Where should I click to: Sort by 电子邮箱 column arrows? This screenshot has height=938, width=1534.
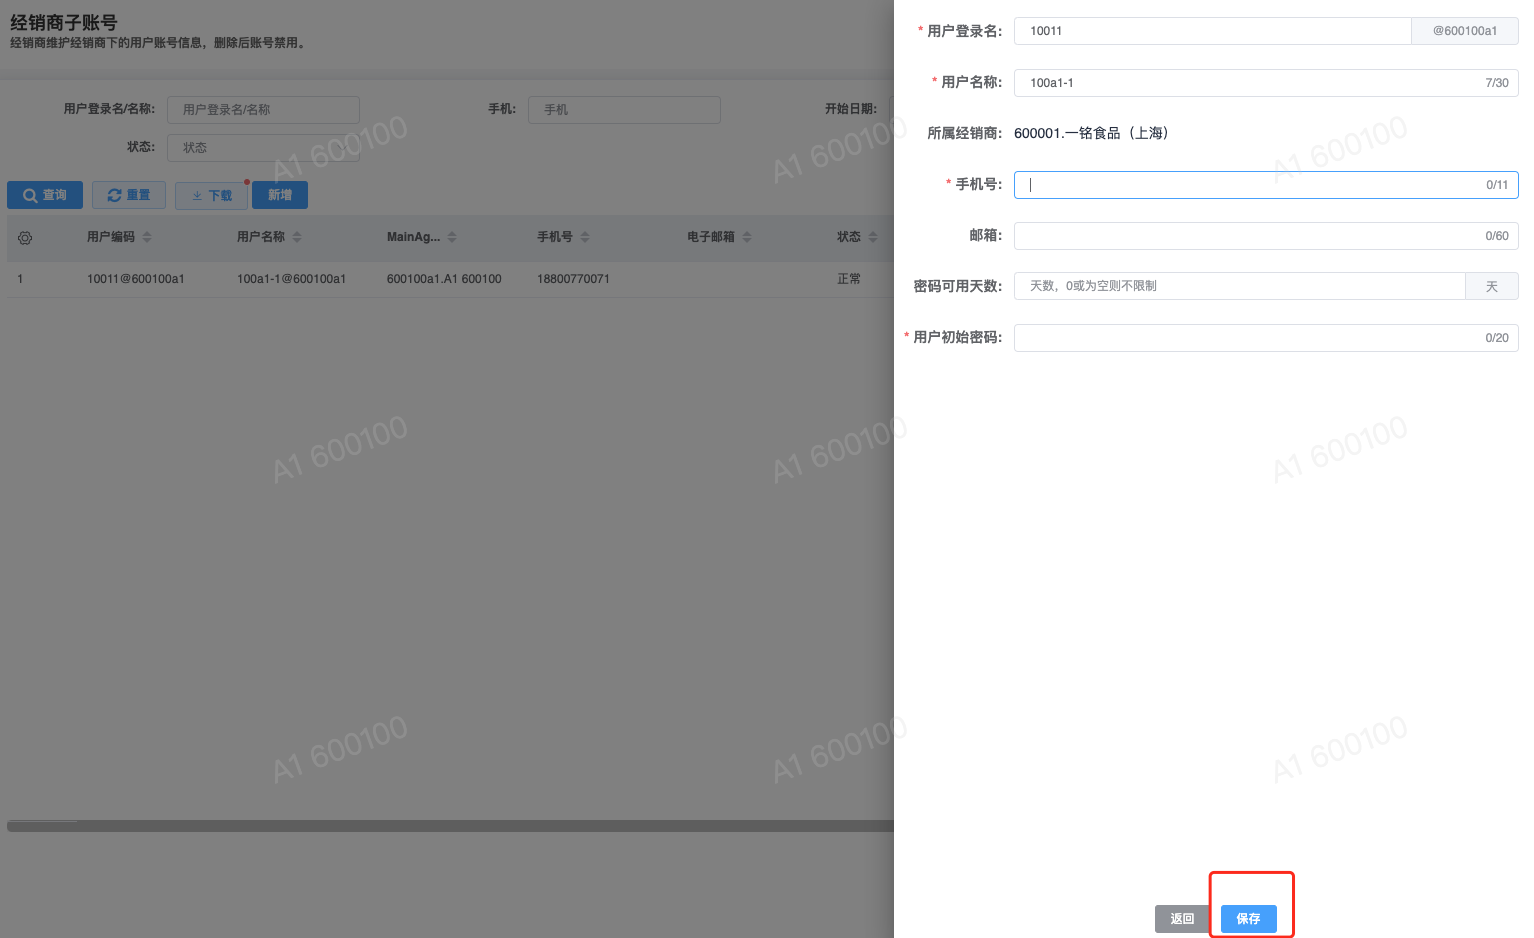pyautogui.click(x=747, y=237)
